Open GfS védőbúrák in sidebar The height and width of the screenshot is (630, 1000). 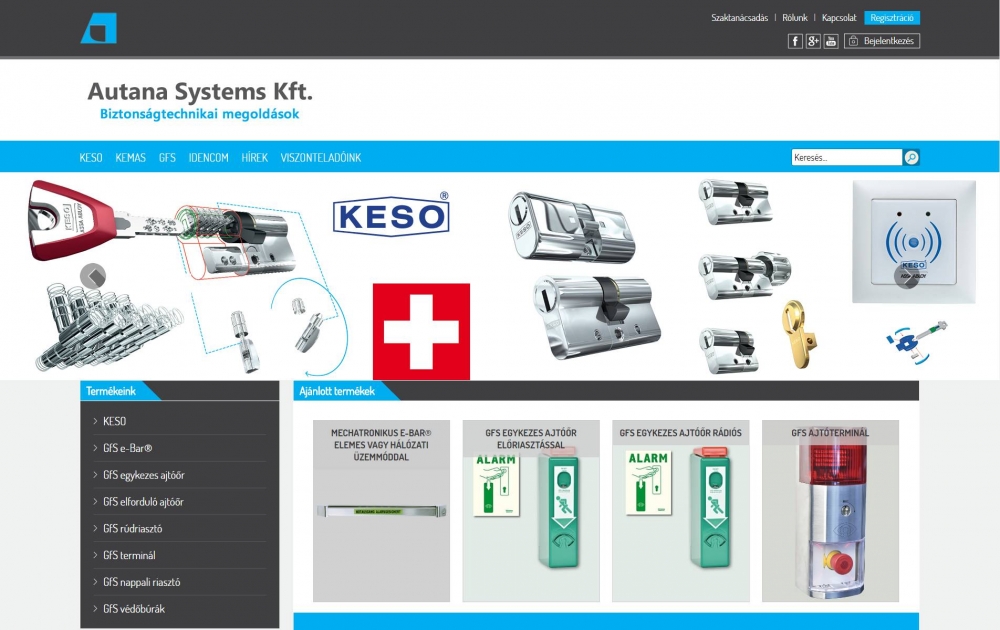tap(134, 608)
